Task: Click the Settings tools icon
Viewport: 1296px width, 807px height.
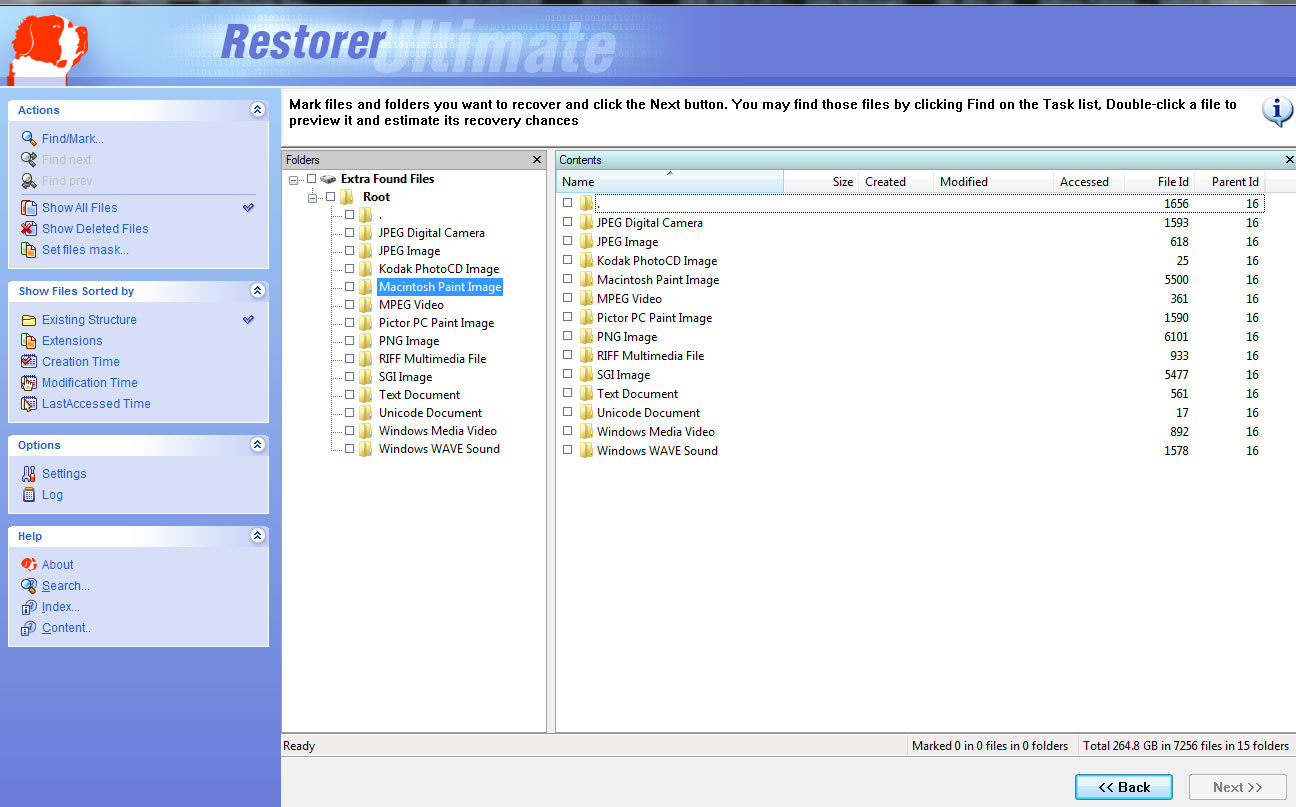Action: [x=29, y=474]
